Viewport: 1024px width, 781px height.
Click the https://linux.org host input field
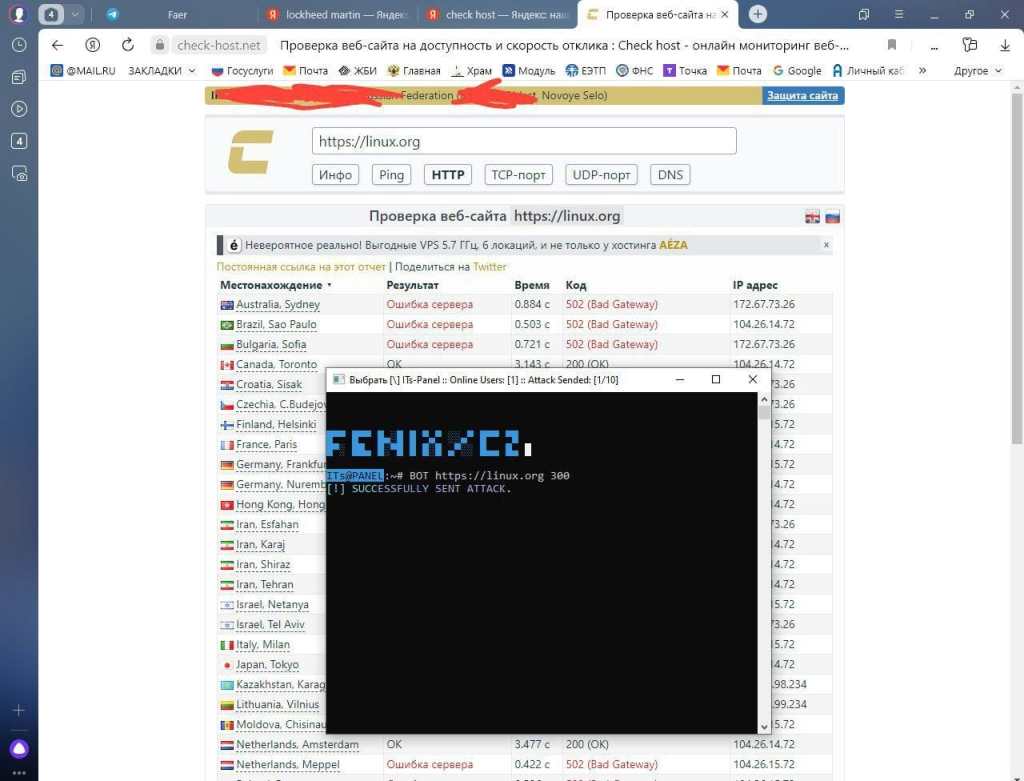(523, 141)
